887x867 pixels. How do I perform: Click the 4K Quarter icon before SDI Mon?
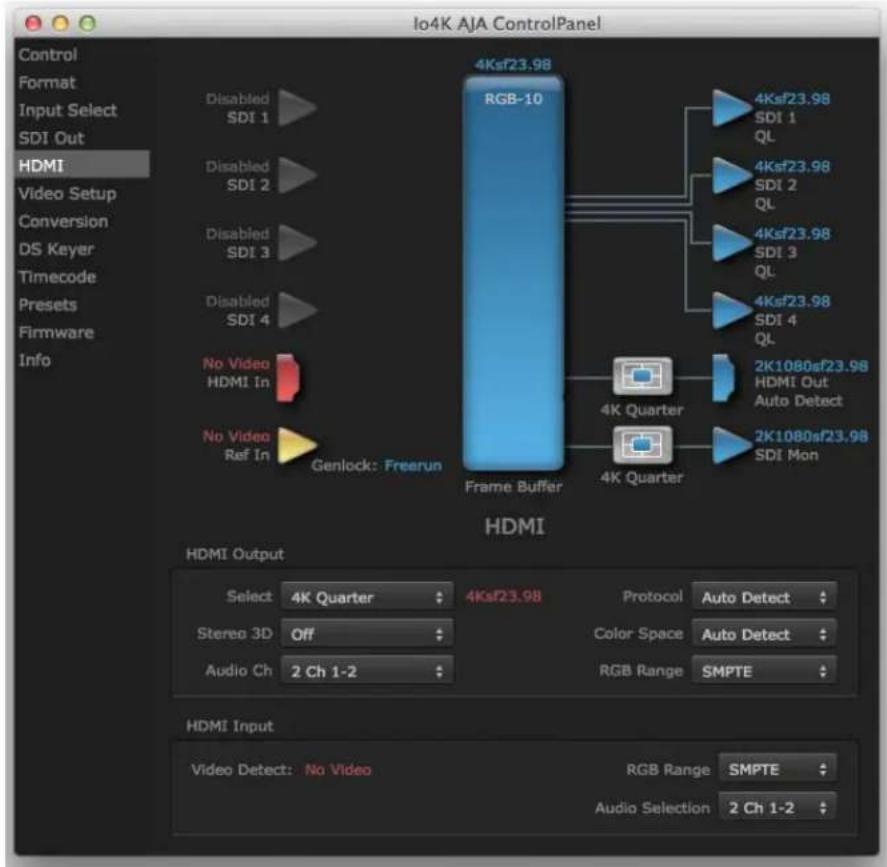point(643,445)
